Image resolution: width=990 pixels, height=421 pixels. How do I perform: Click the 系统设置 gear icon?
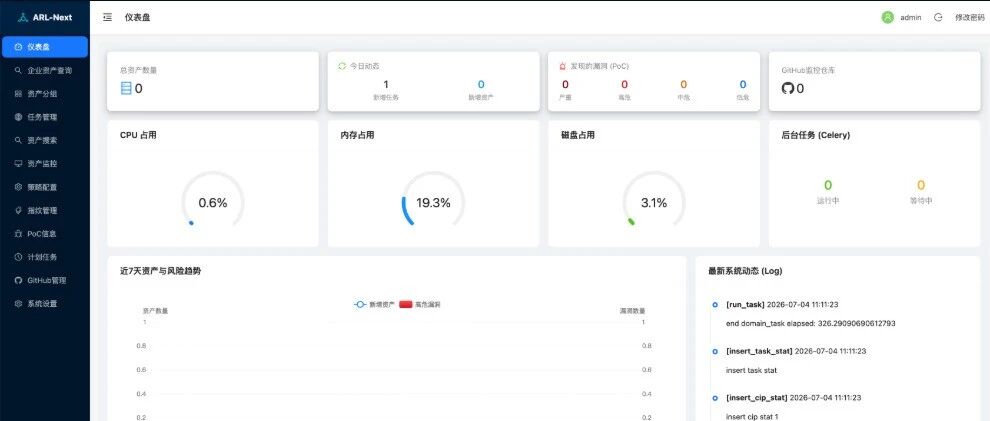pyautogui.click(x=18, y=304)
